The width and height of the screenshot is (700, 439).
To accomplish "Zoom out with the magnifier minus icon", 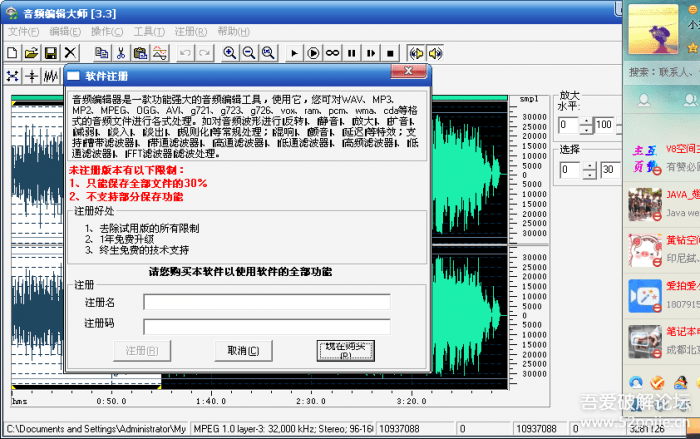I will click(249, 52).
